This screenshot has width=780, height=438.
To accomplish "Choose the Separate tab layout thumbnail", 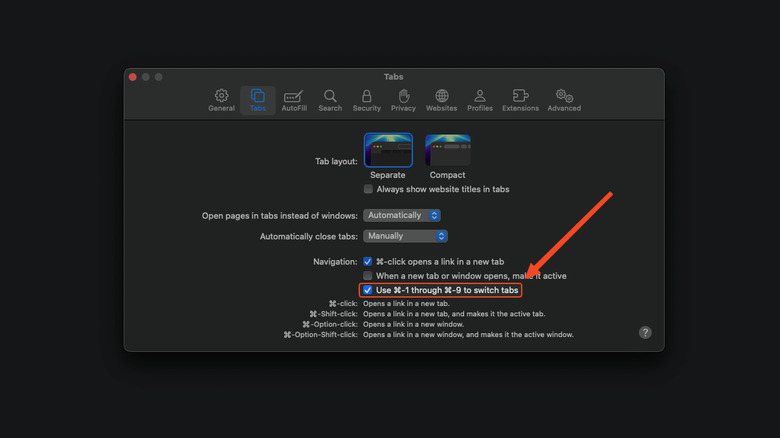I will [x=388, y=150].
